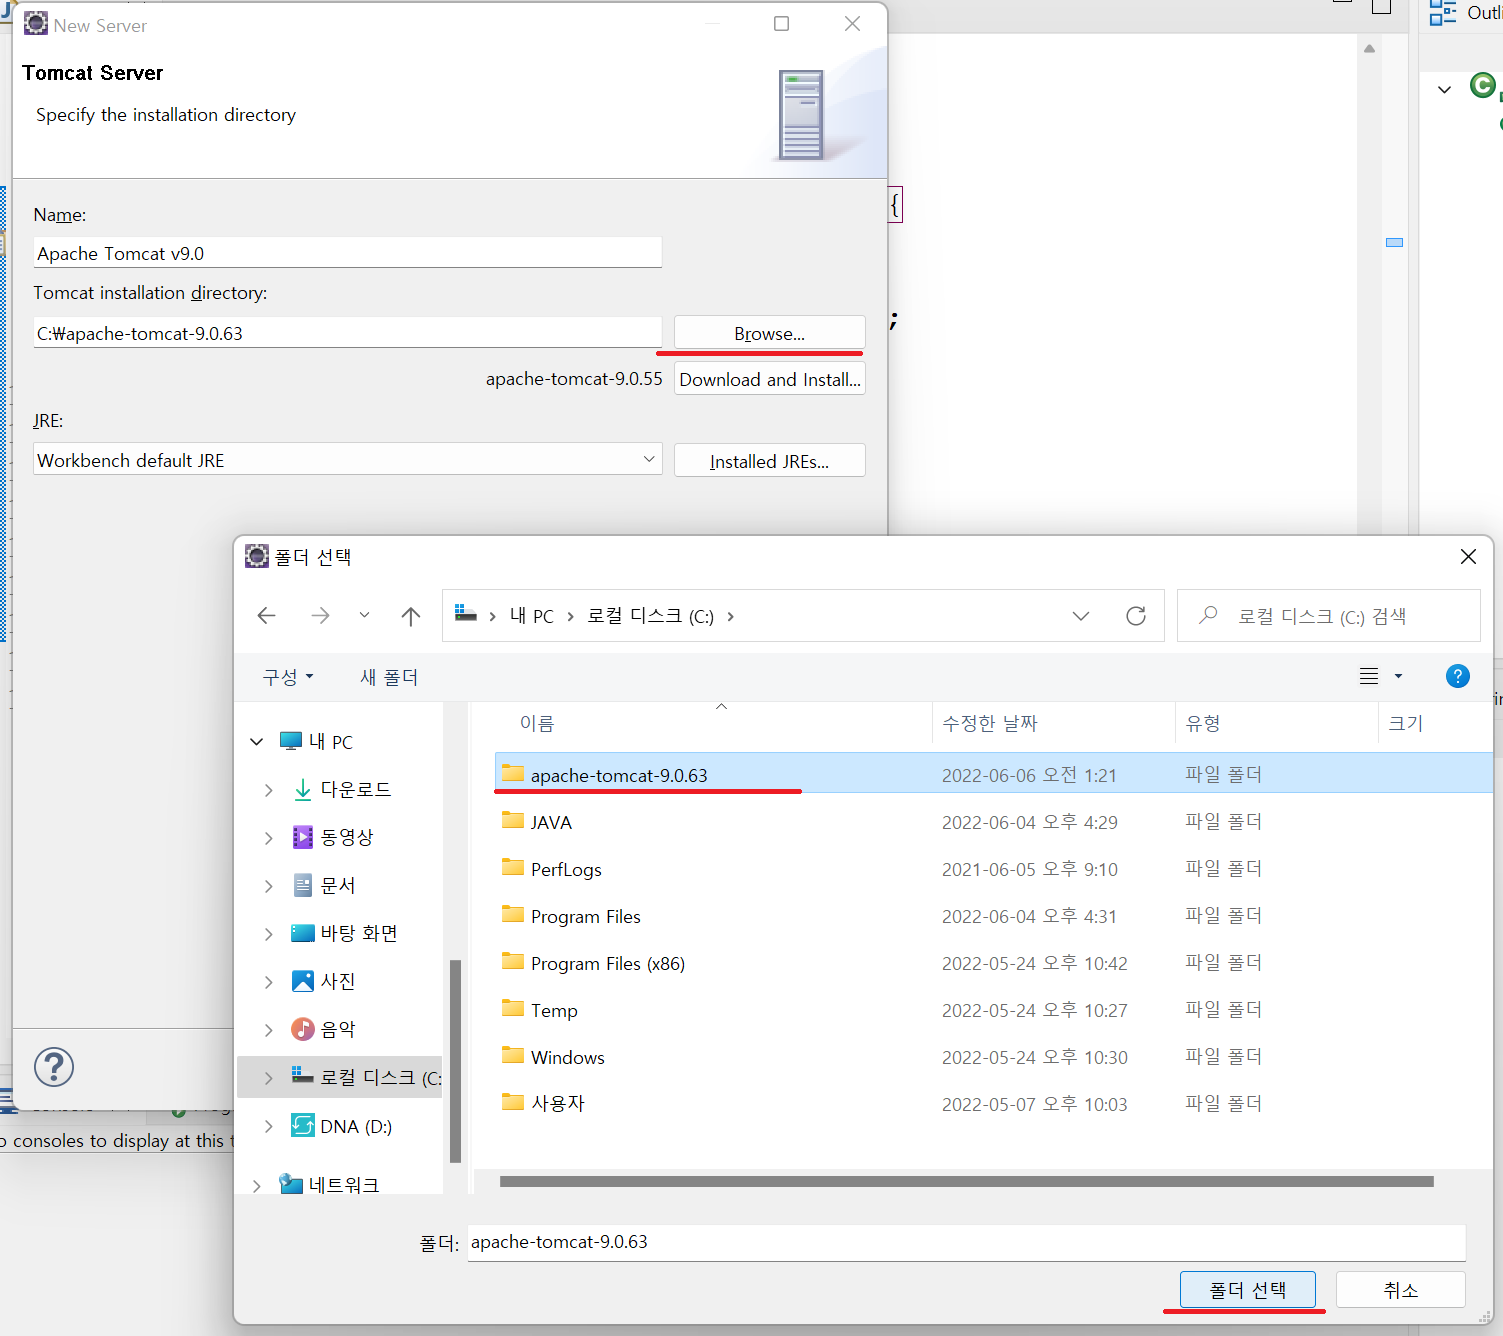Expand the DNA (D:) tree node

(x=268, y=1126)
